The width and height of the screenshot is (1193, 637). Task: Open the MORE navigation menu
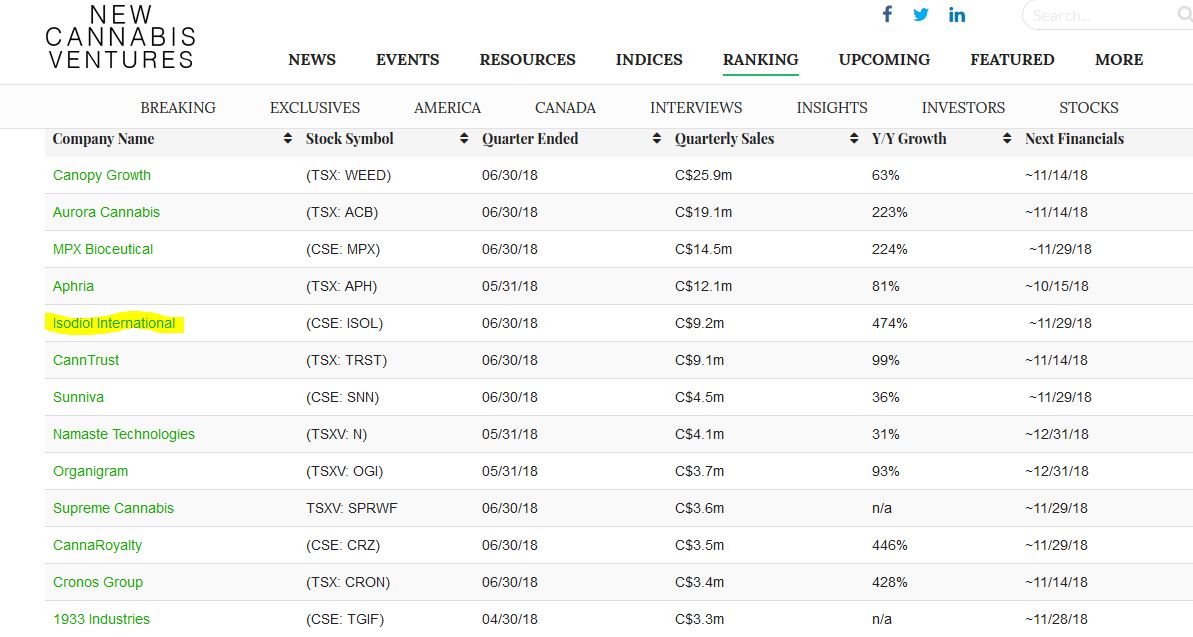1119,60
